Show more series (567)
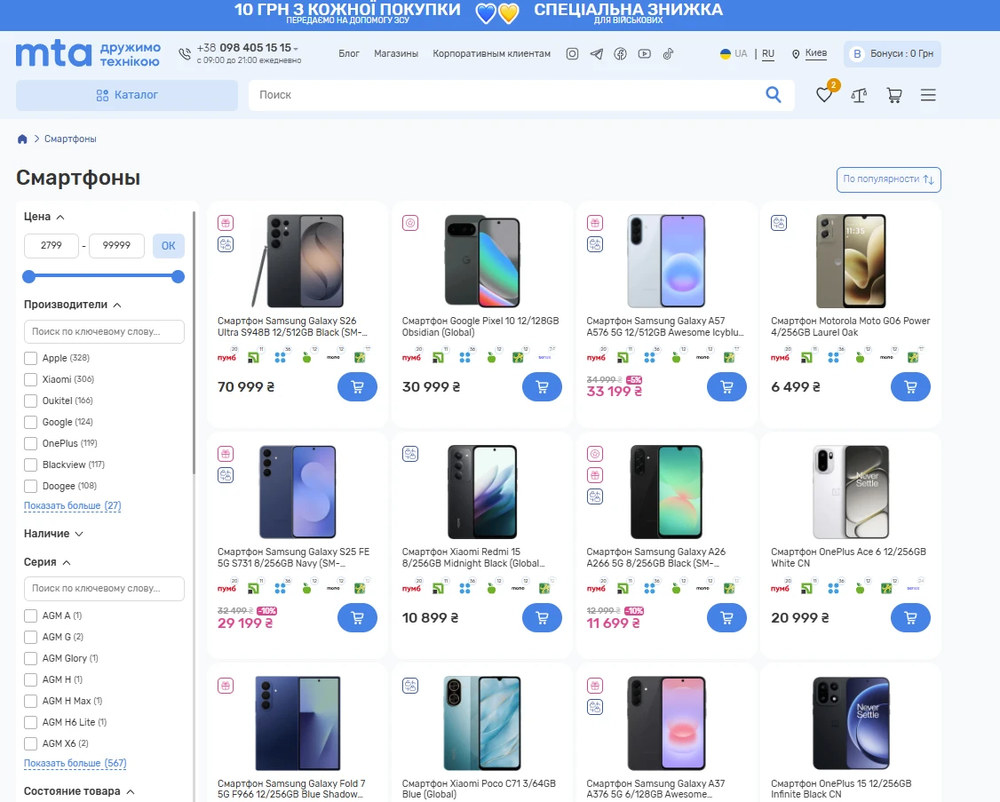The image size is (1000, 802). [75, 763]
